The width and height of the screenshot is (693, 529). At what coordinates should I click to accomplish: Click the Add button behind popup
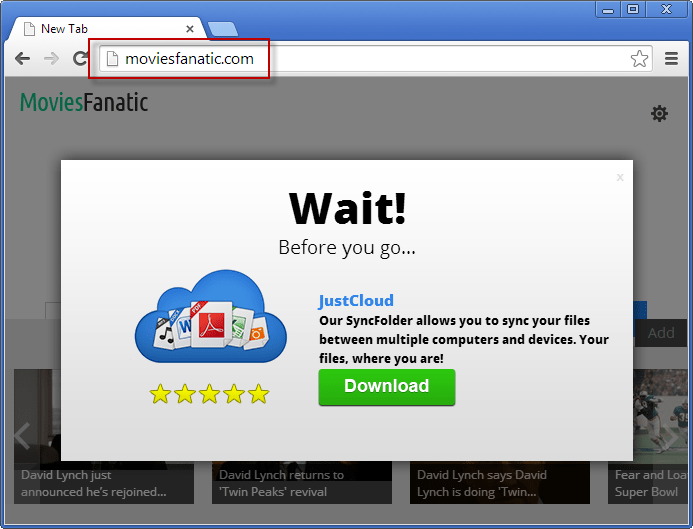coord(661,333)
